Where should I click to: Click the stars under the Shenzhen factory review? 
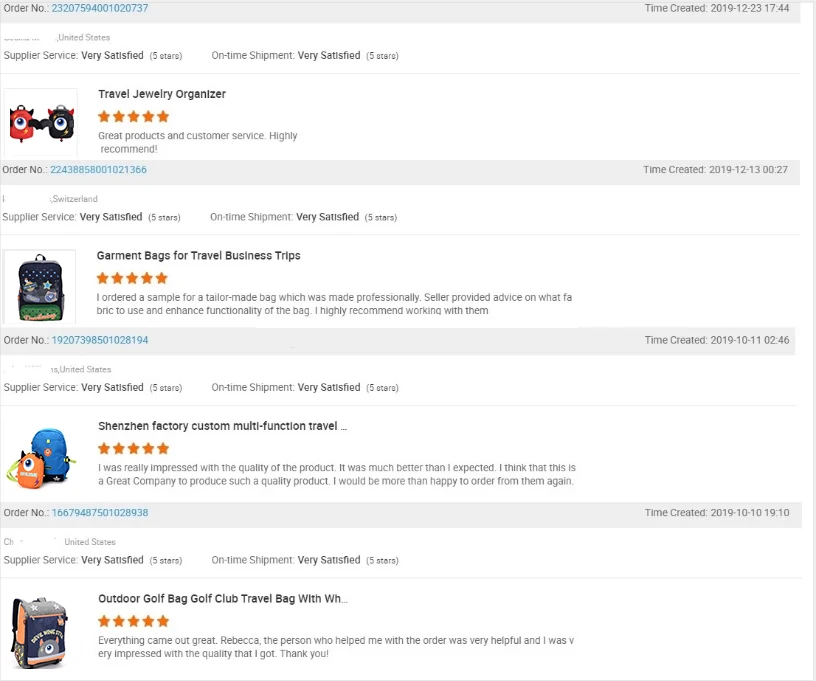(x=134, y=449)
